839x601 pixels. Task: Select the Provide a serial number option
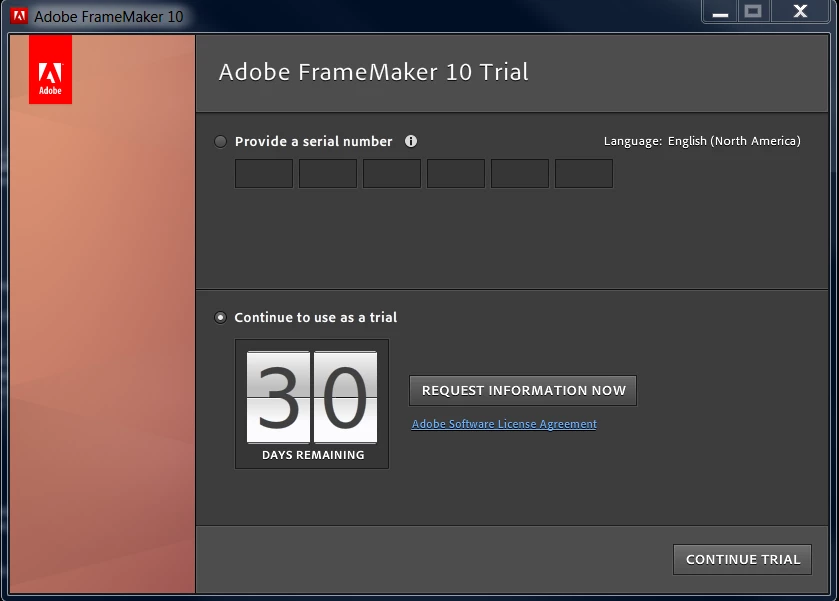(x=220, y=141)
